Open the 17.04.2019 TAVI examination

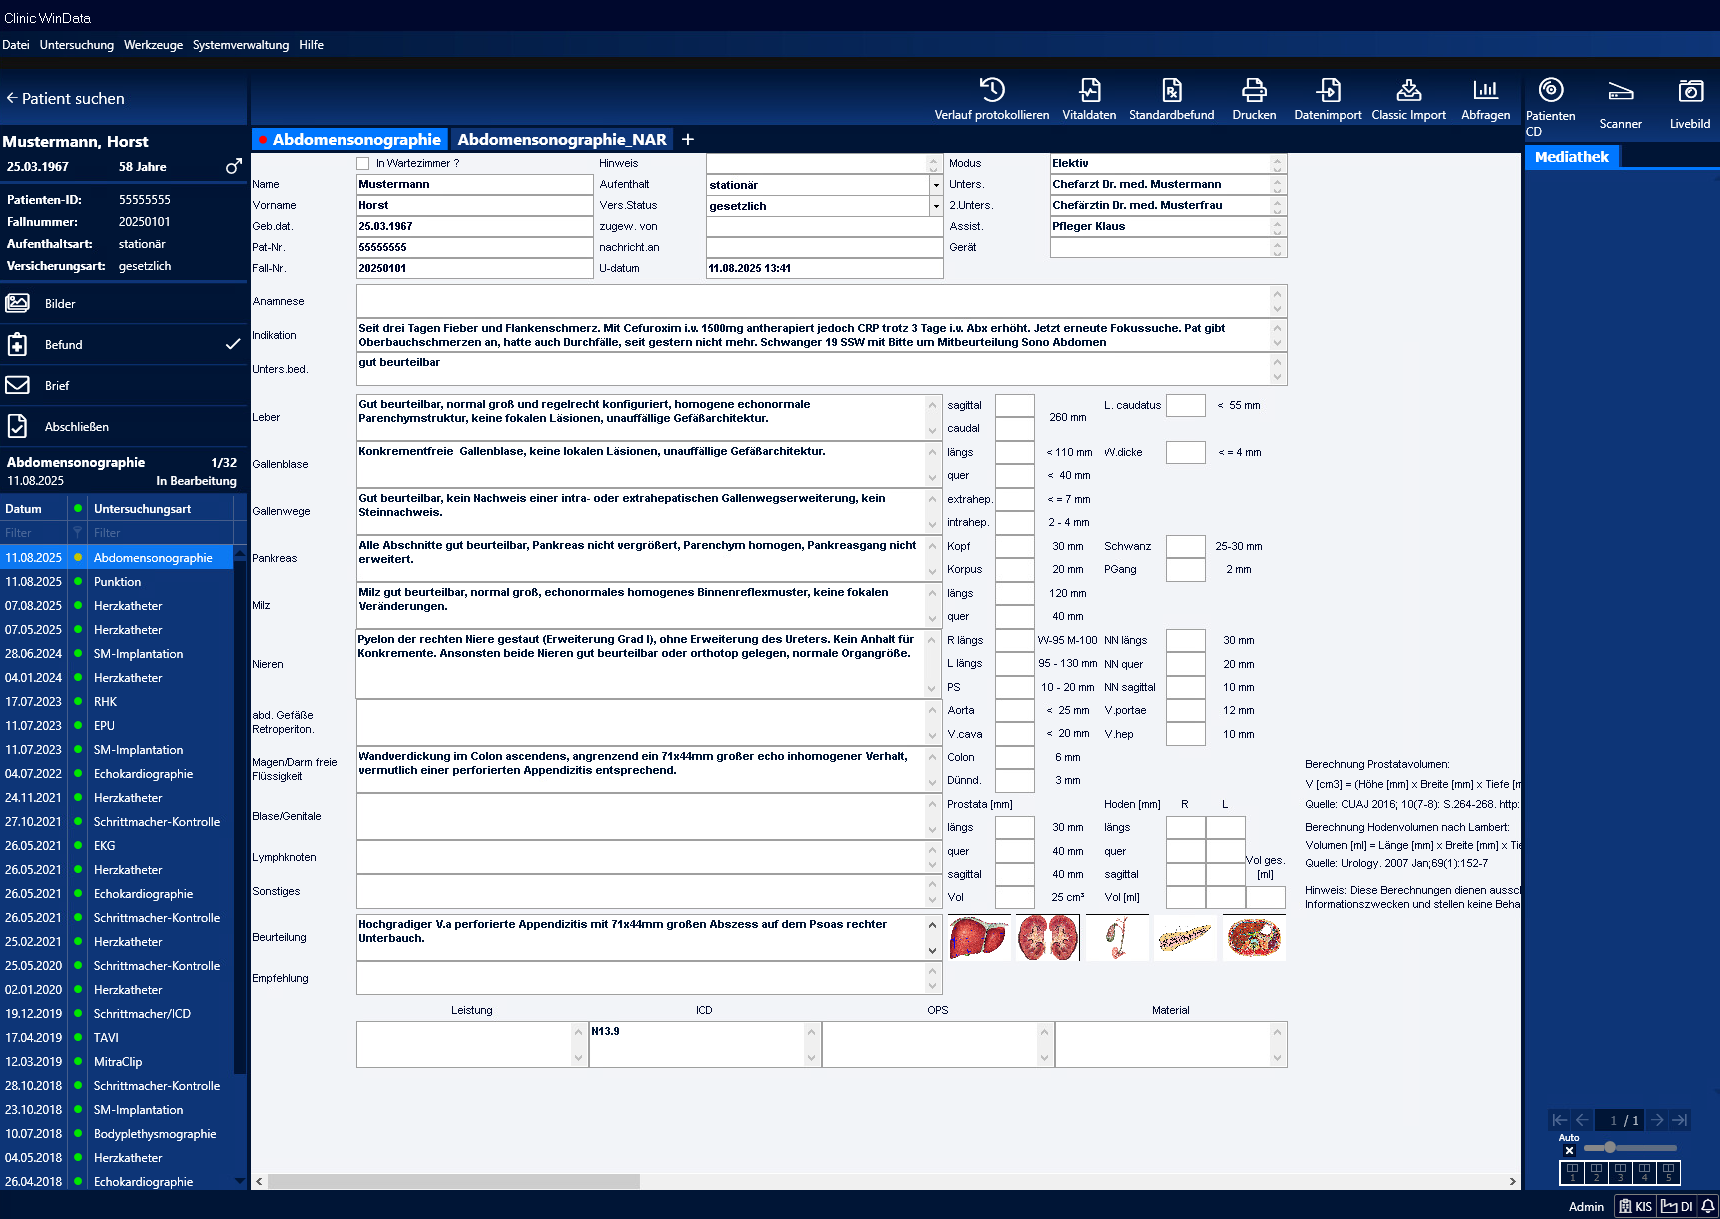[117, 1038]
